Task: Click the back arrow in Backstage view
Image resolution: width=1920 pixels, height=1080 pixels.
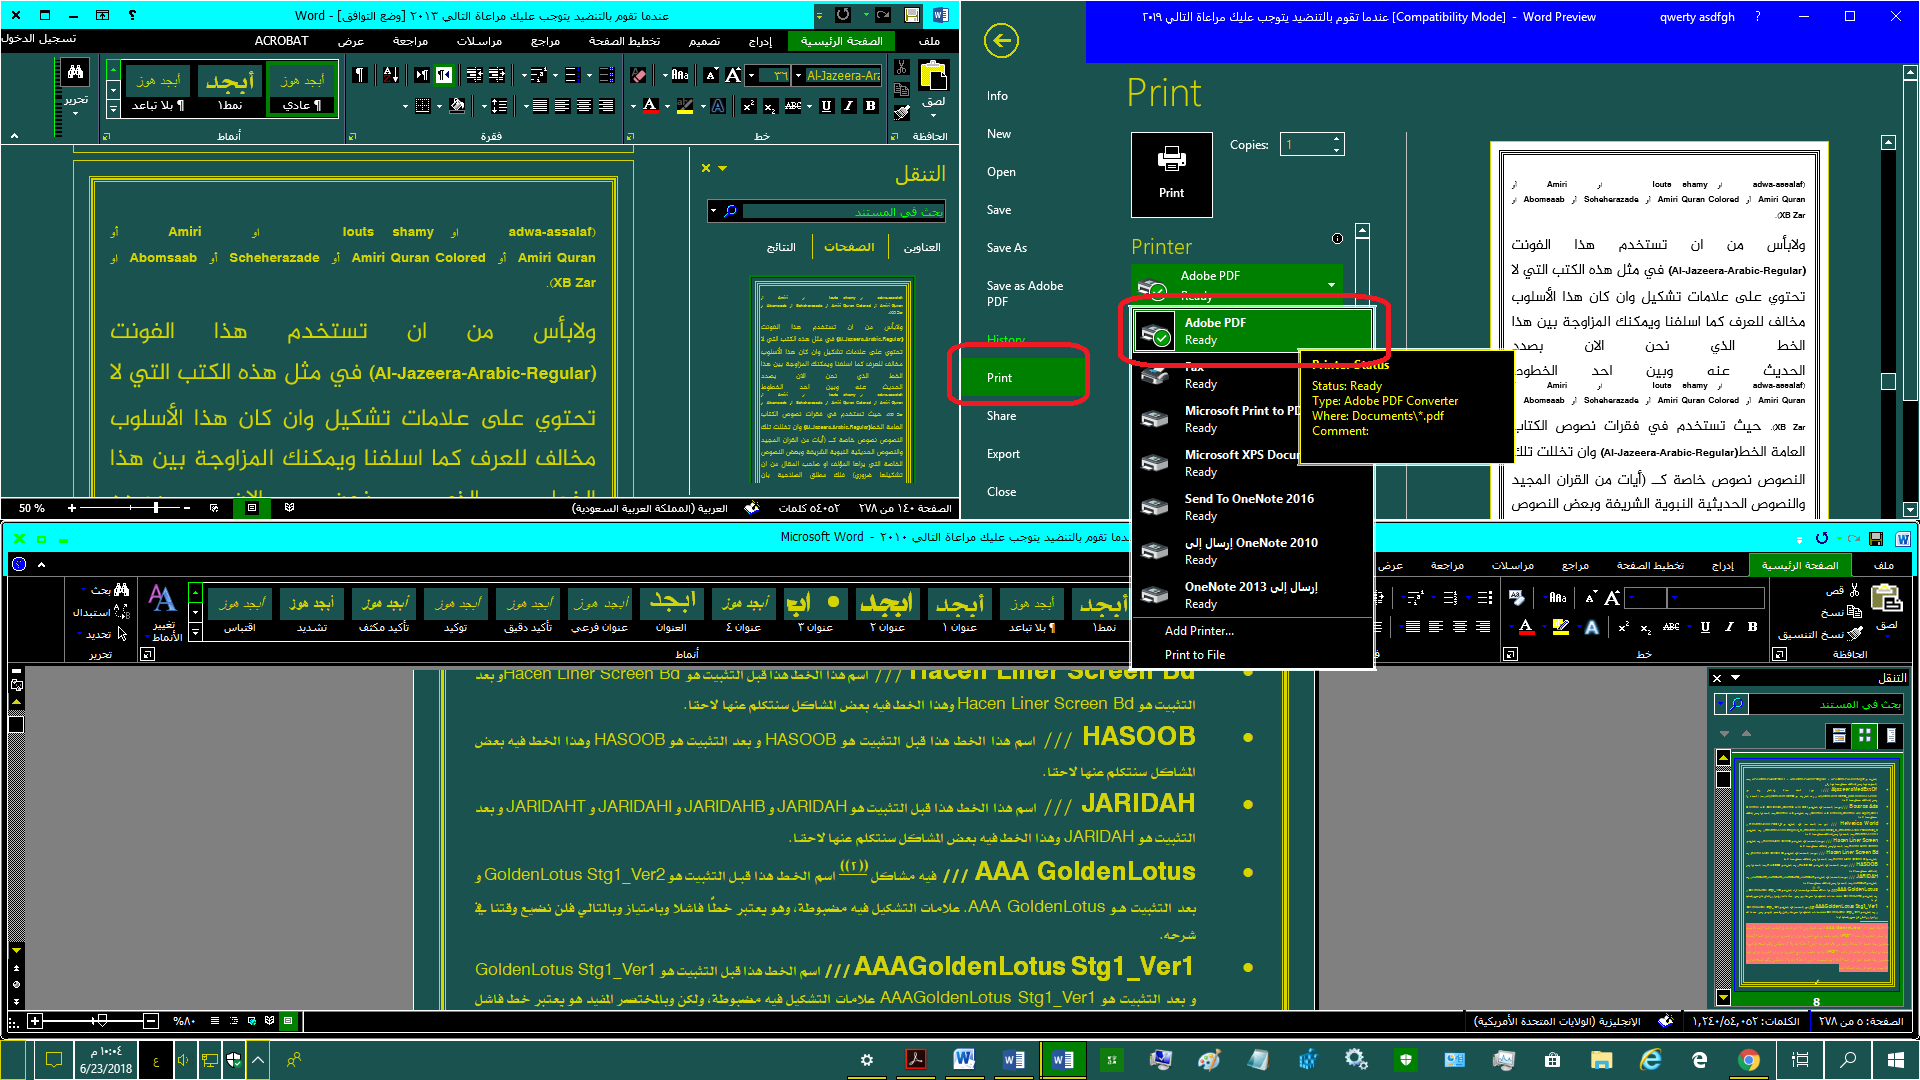Action: click(1001, 41)
